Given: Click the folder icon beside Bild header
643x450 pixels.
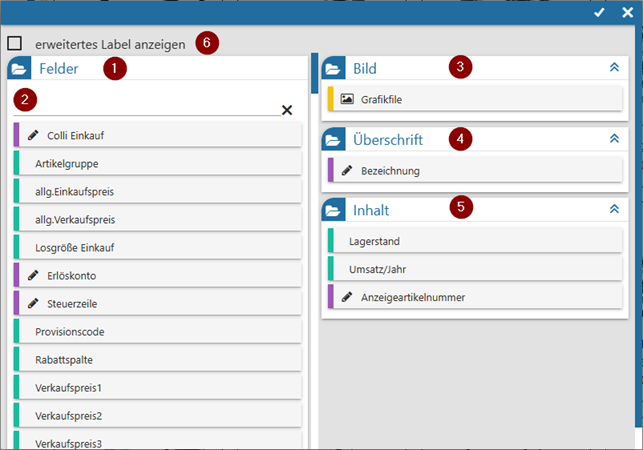Looking at the screenshot, I should 334,69.
